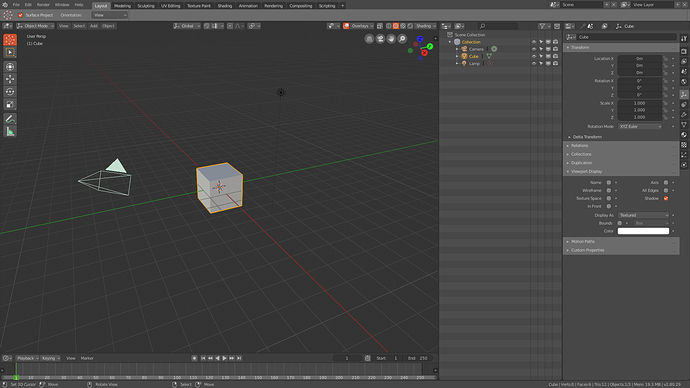Screen dimensions: 690x388
Task: Toggle the auto keying record button
Action: pos(194,358)
